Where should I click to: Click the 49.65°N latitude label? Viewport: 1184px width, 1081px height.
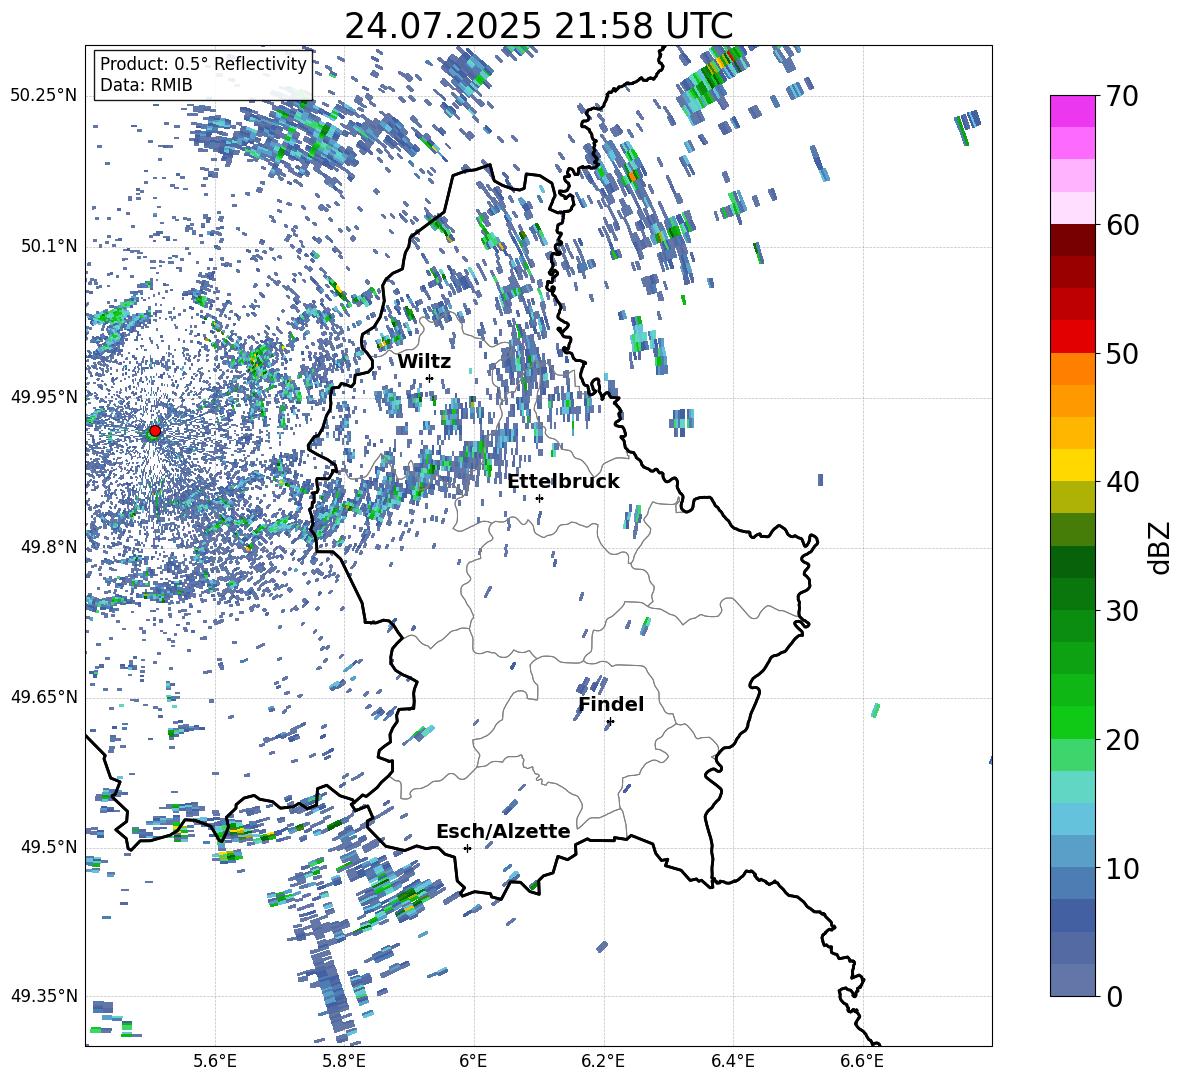tap(44, 697)
